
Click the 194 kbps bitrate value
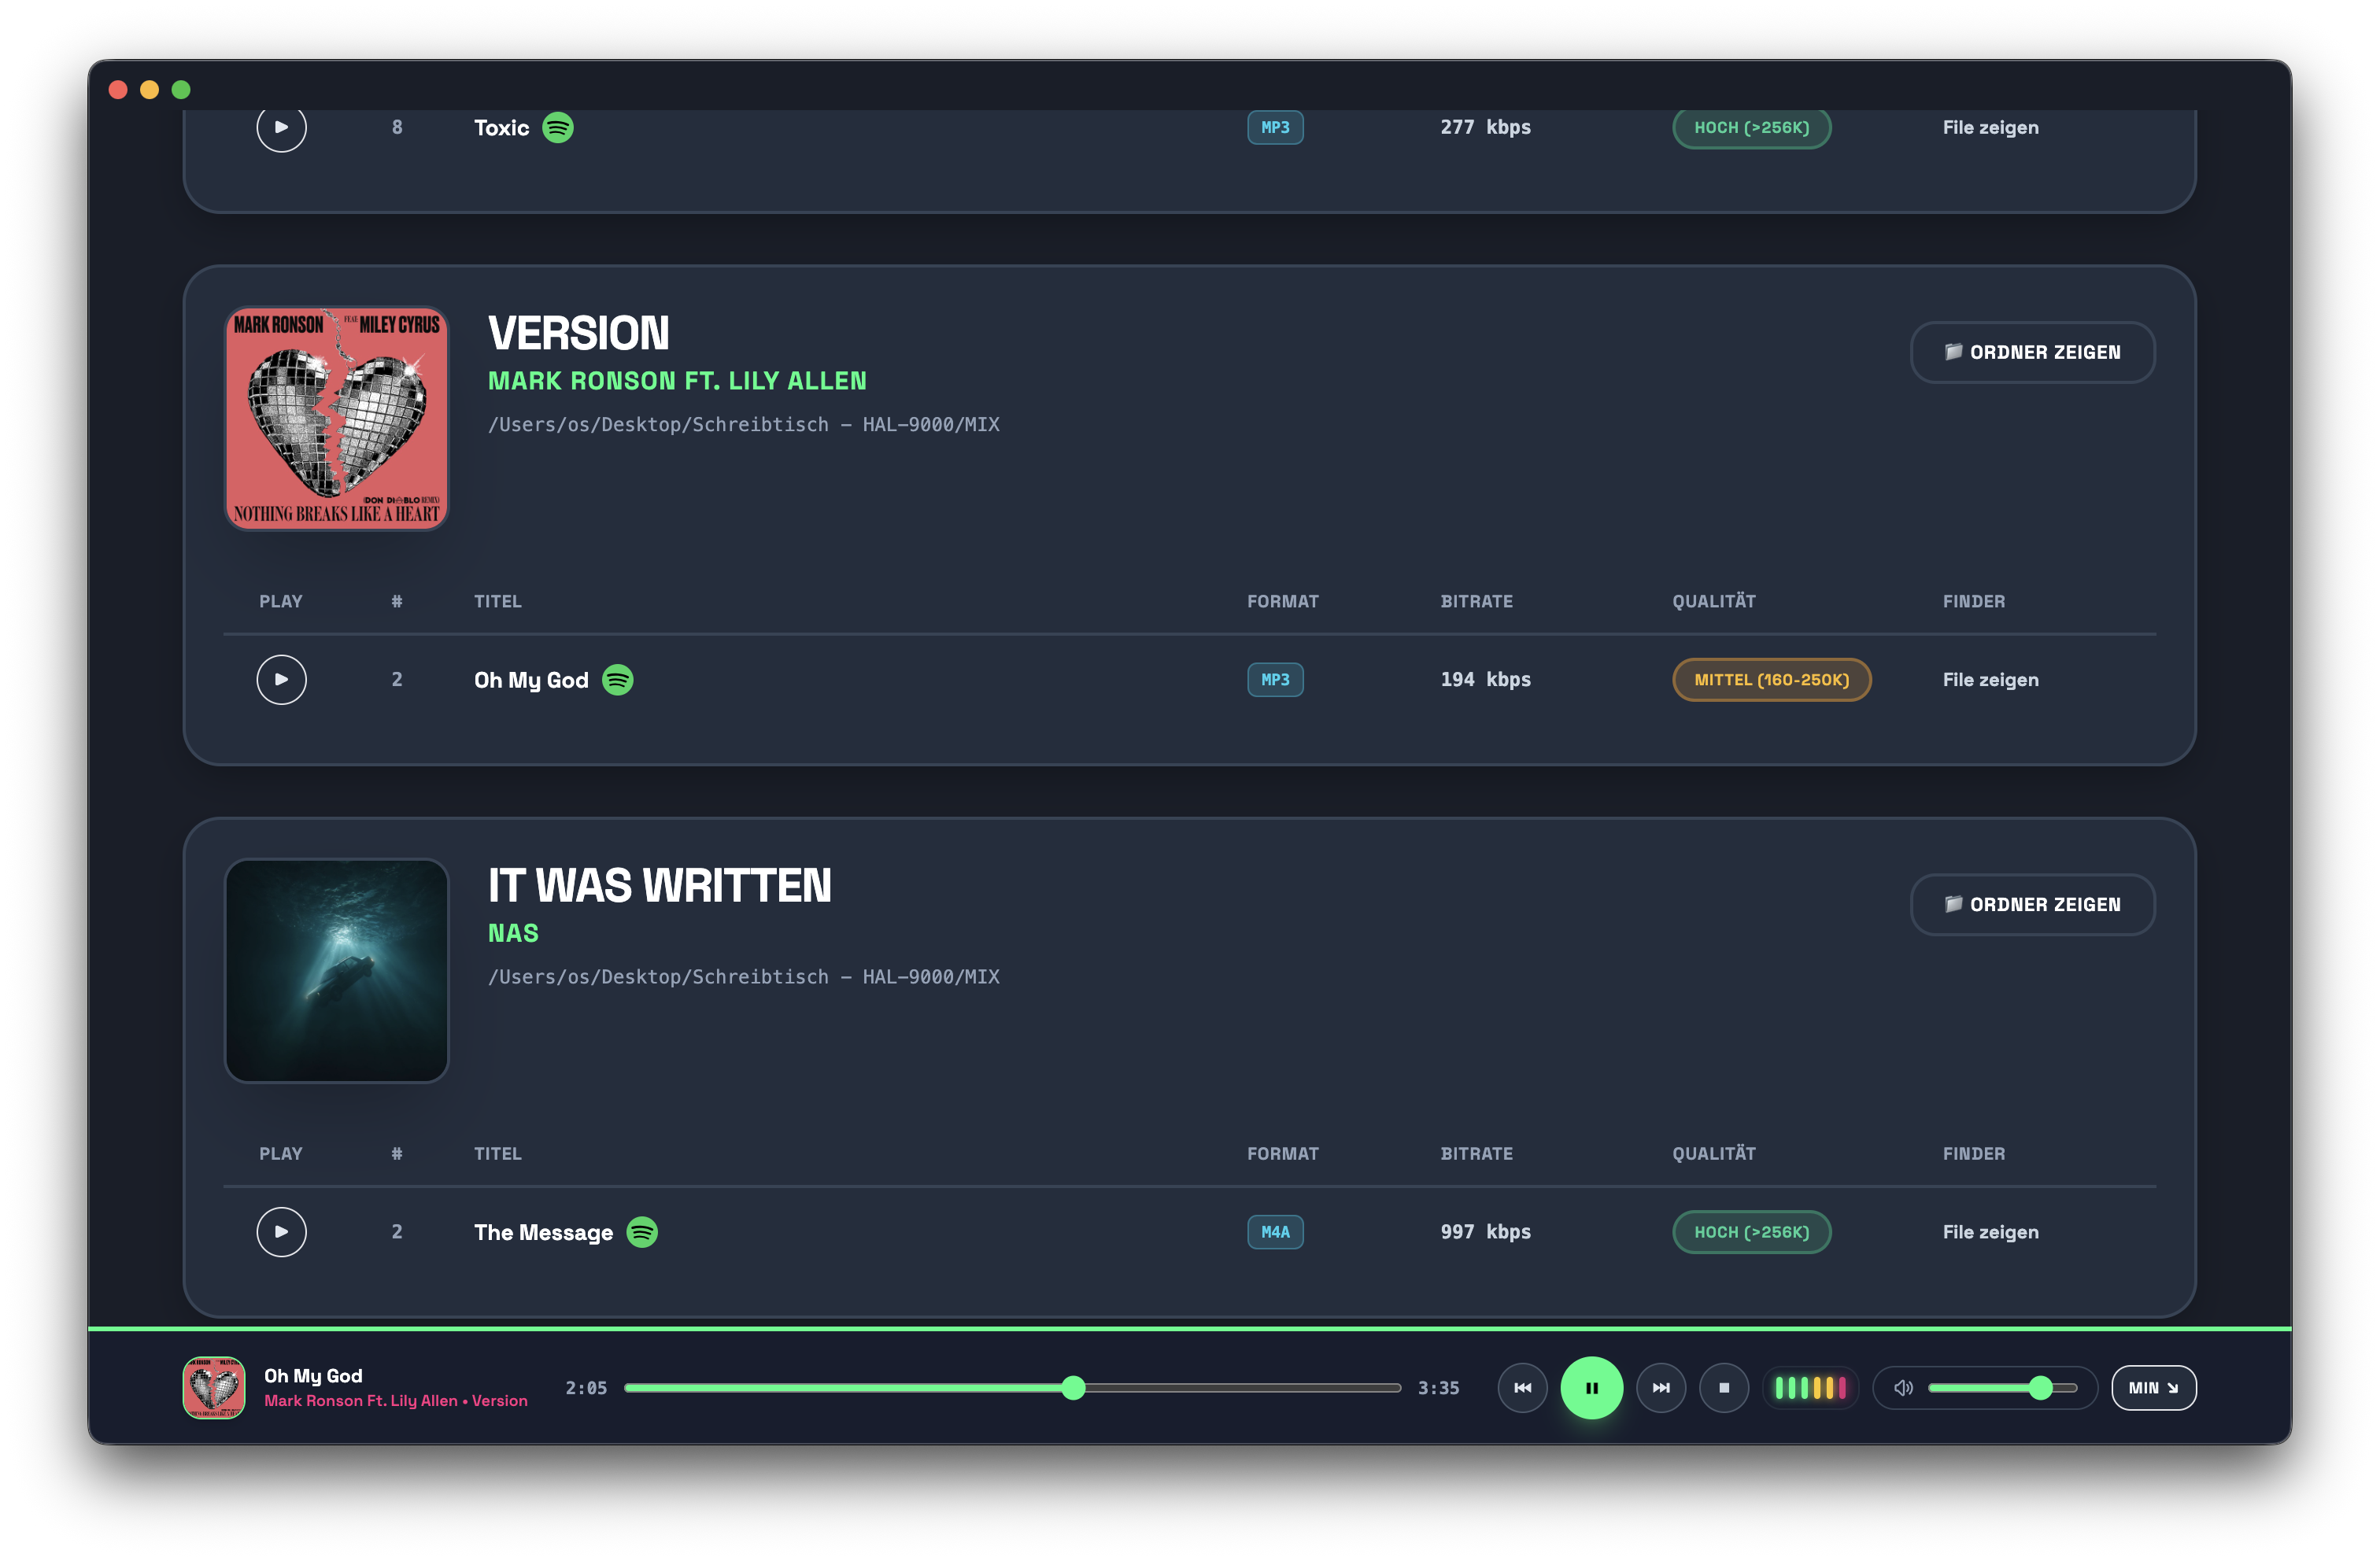coord(1485,680)
